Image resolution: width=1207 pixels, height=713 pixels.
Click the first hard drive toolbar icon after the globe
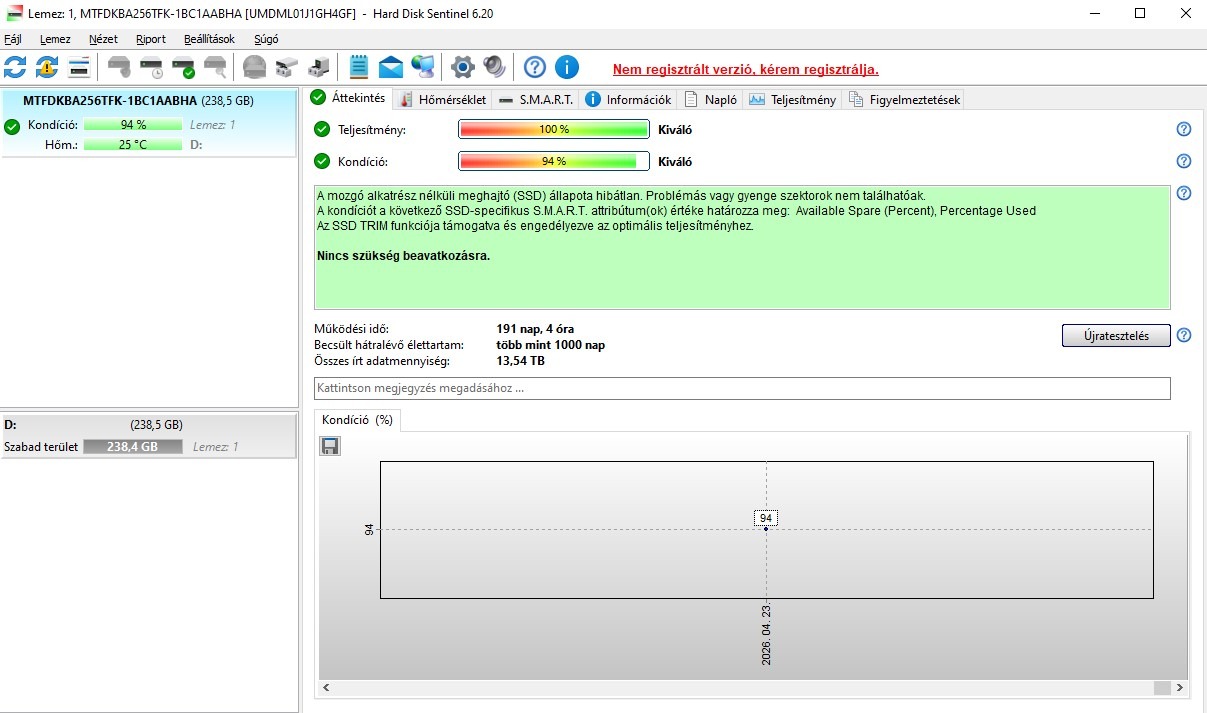(x=287, y=67)
